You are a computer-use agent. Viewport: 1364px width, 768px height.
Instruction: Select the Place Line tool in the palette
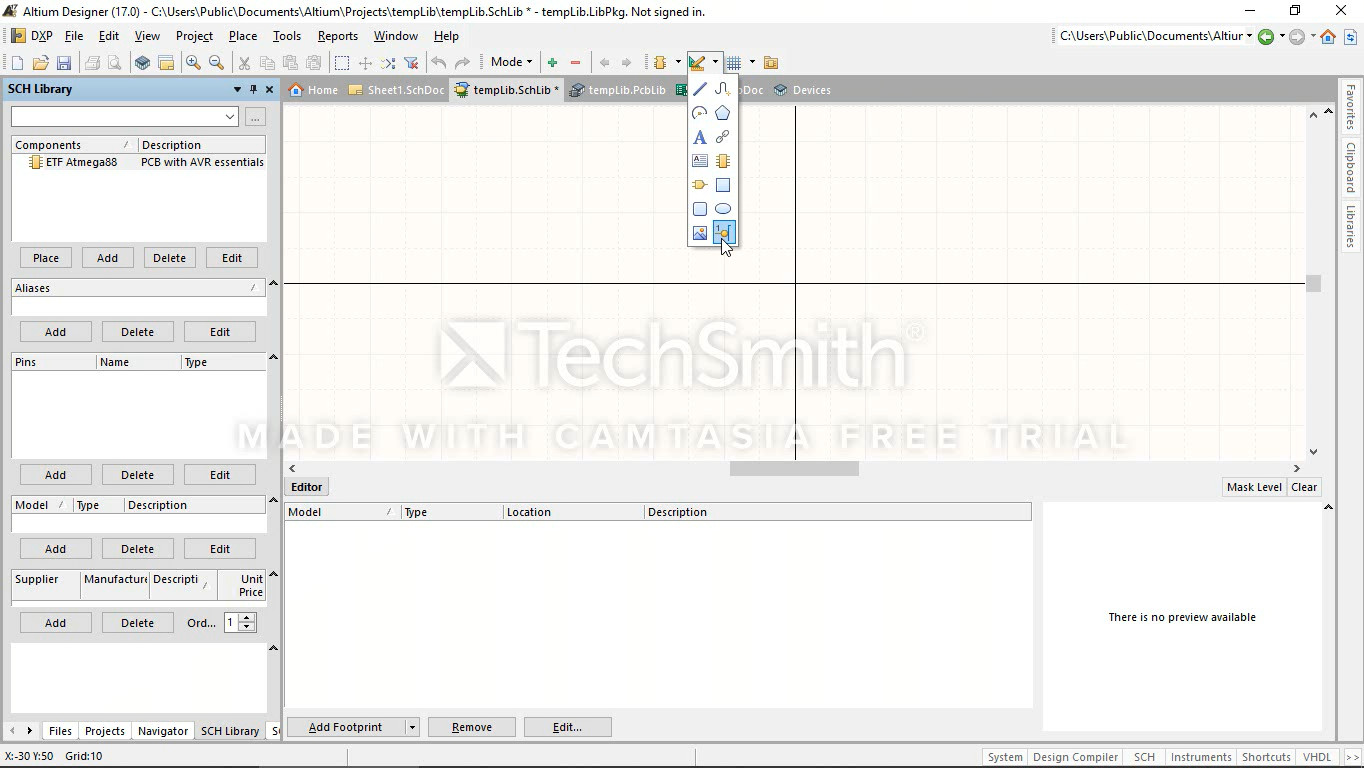(x=700, y=89)
